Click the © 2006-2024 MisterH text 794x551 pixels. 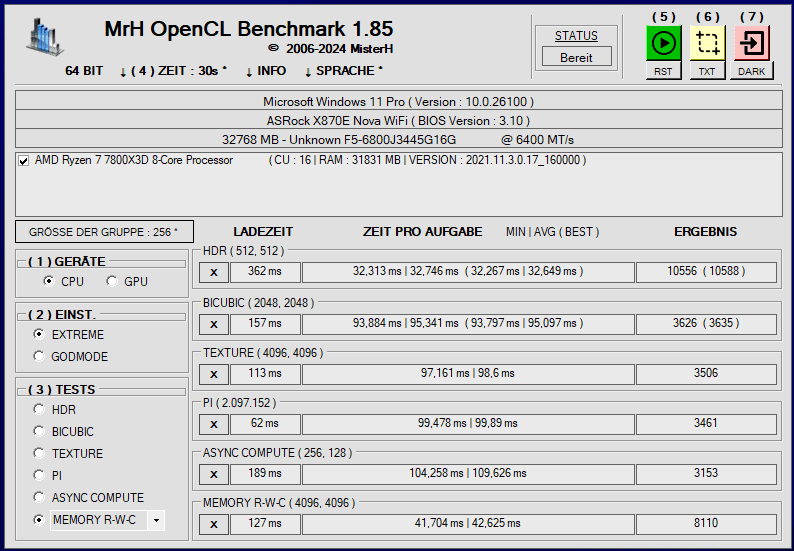331,49
